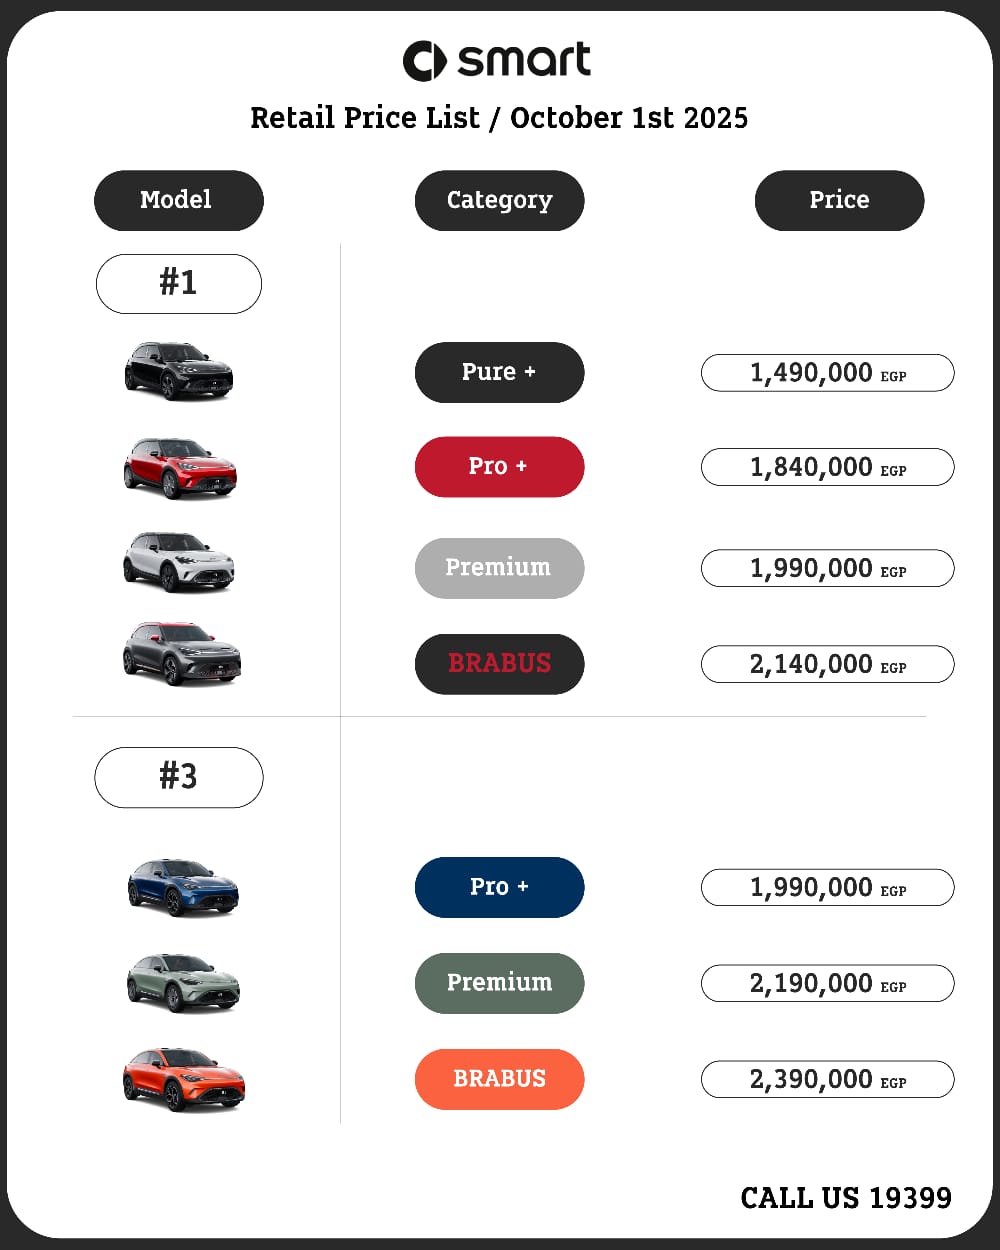Image resolution: width=1000 pixels, height=1250 pixels.
Task: Click the Model header pill
Action: 179,200
